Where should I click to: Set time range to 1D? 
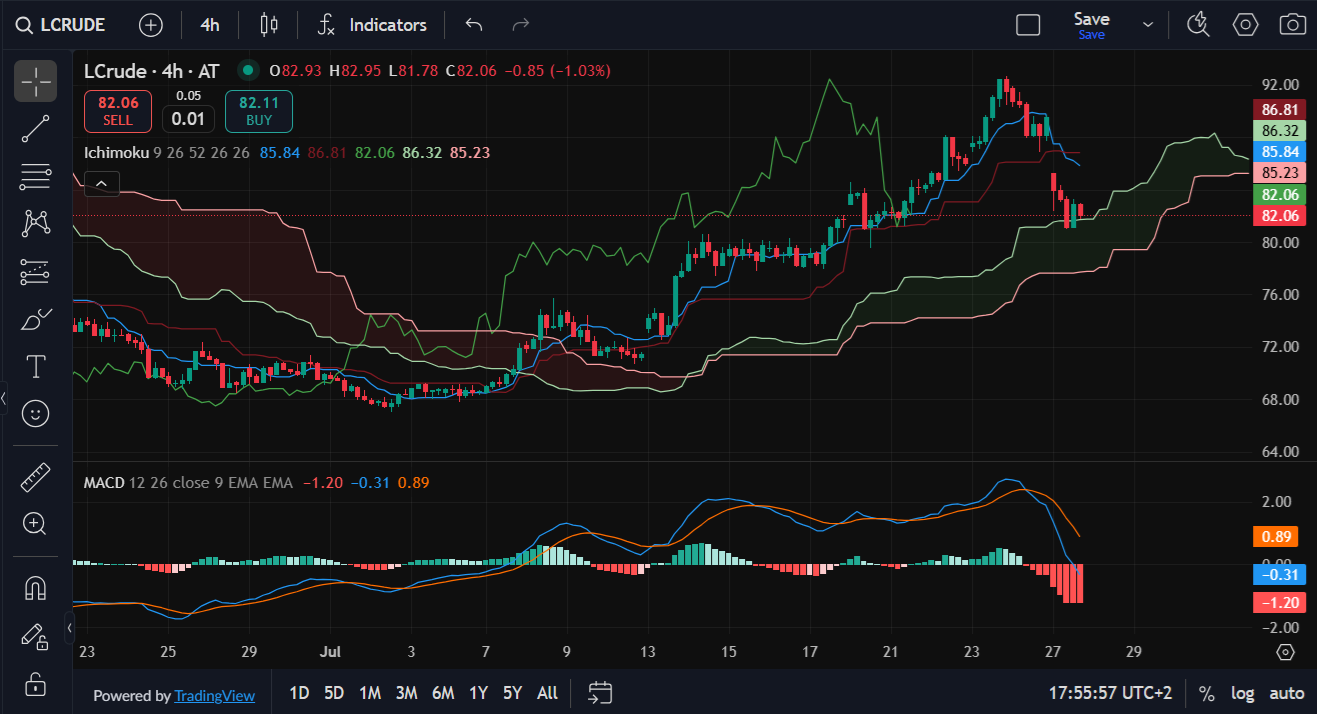299,693
